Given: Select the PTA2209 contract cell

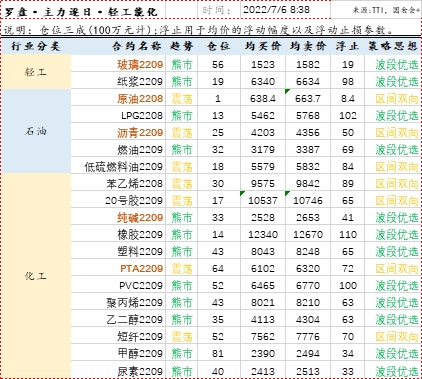Looking at the screenshot, I should (118, 268).
